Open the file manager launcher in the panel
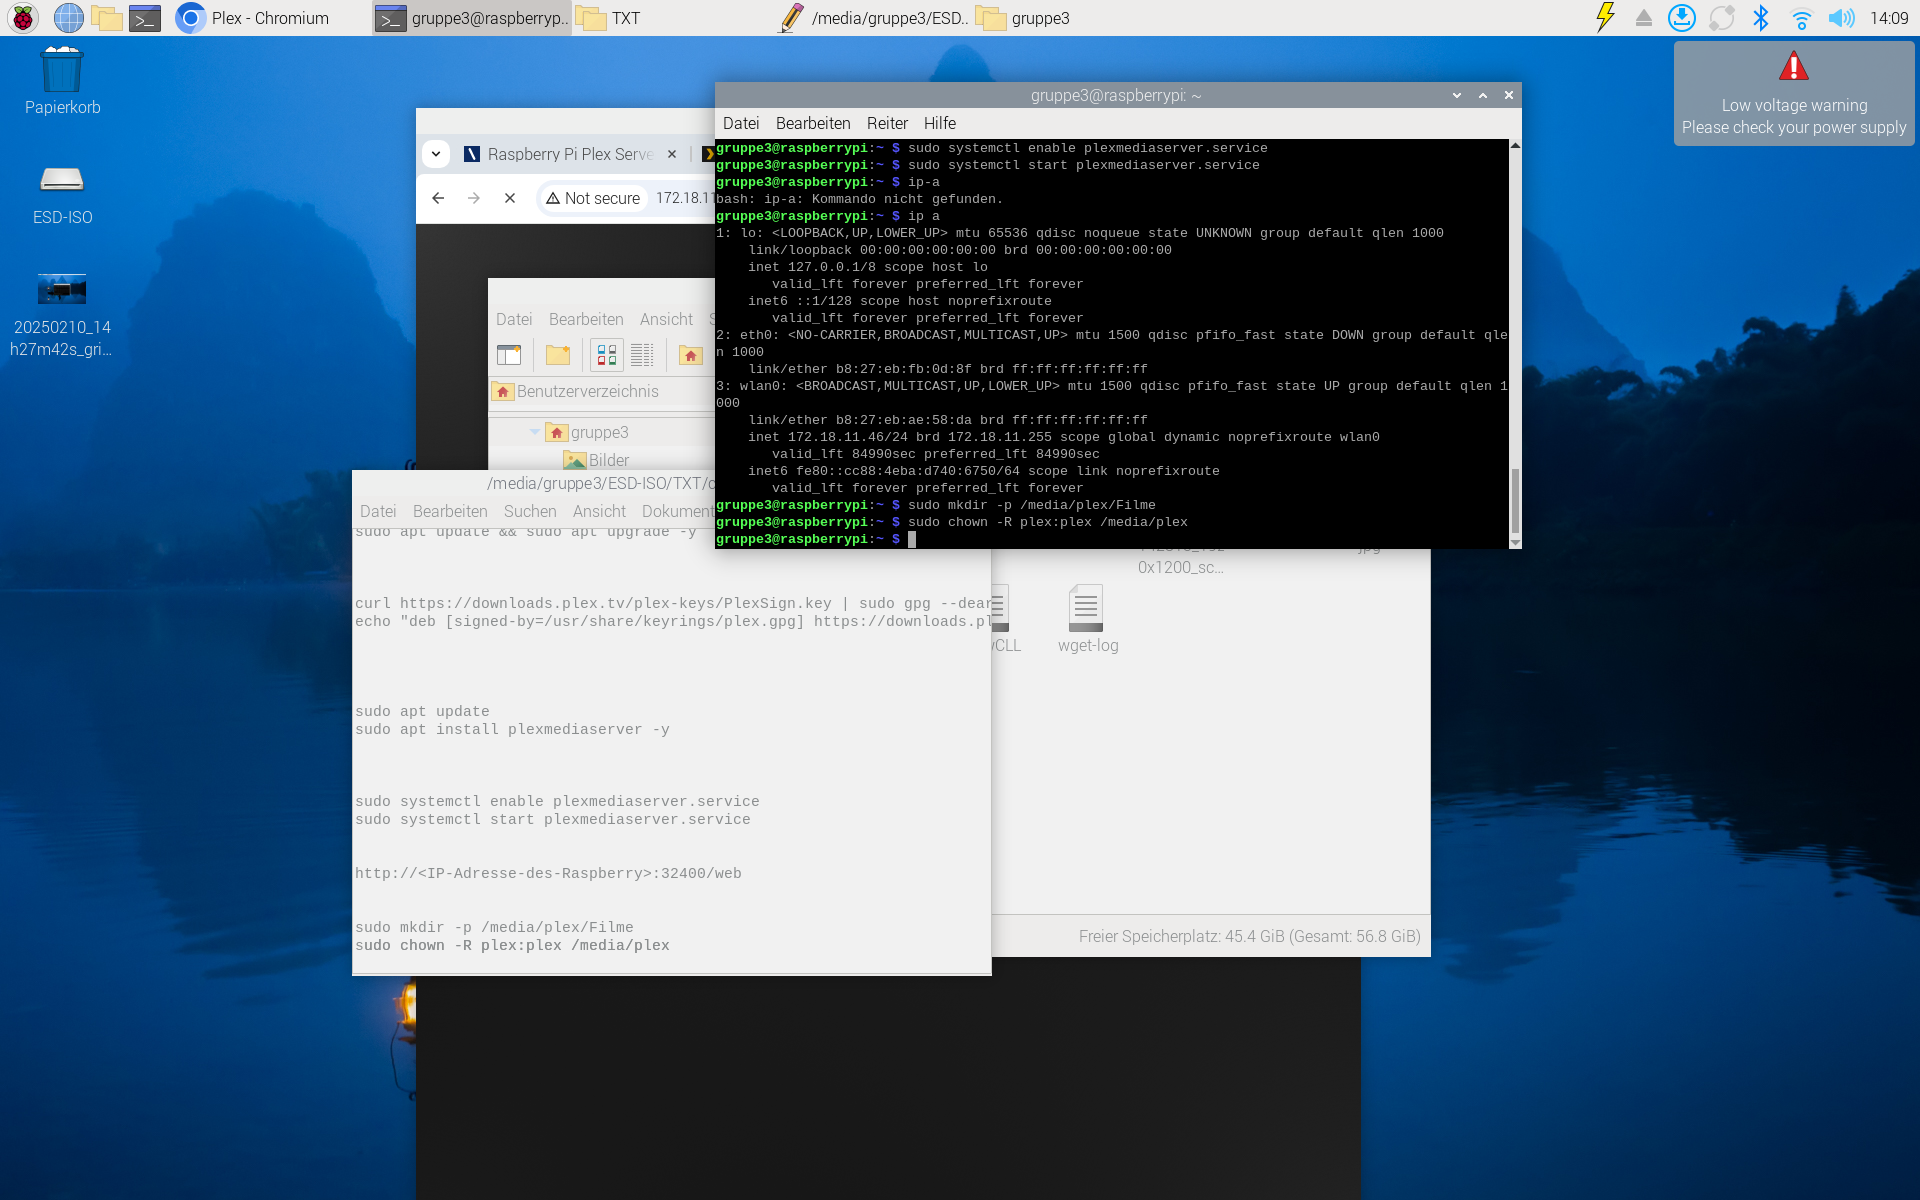 (x=106, y=18)
